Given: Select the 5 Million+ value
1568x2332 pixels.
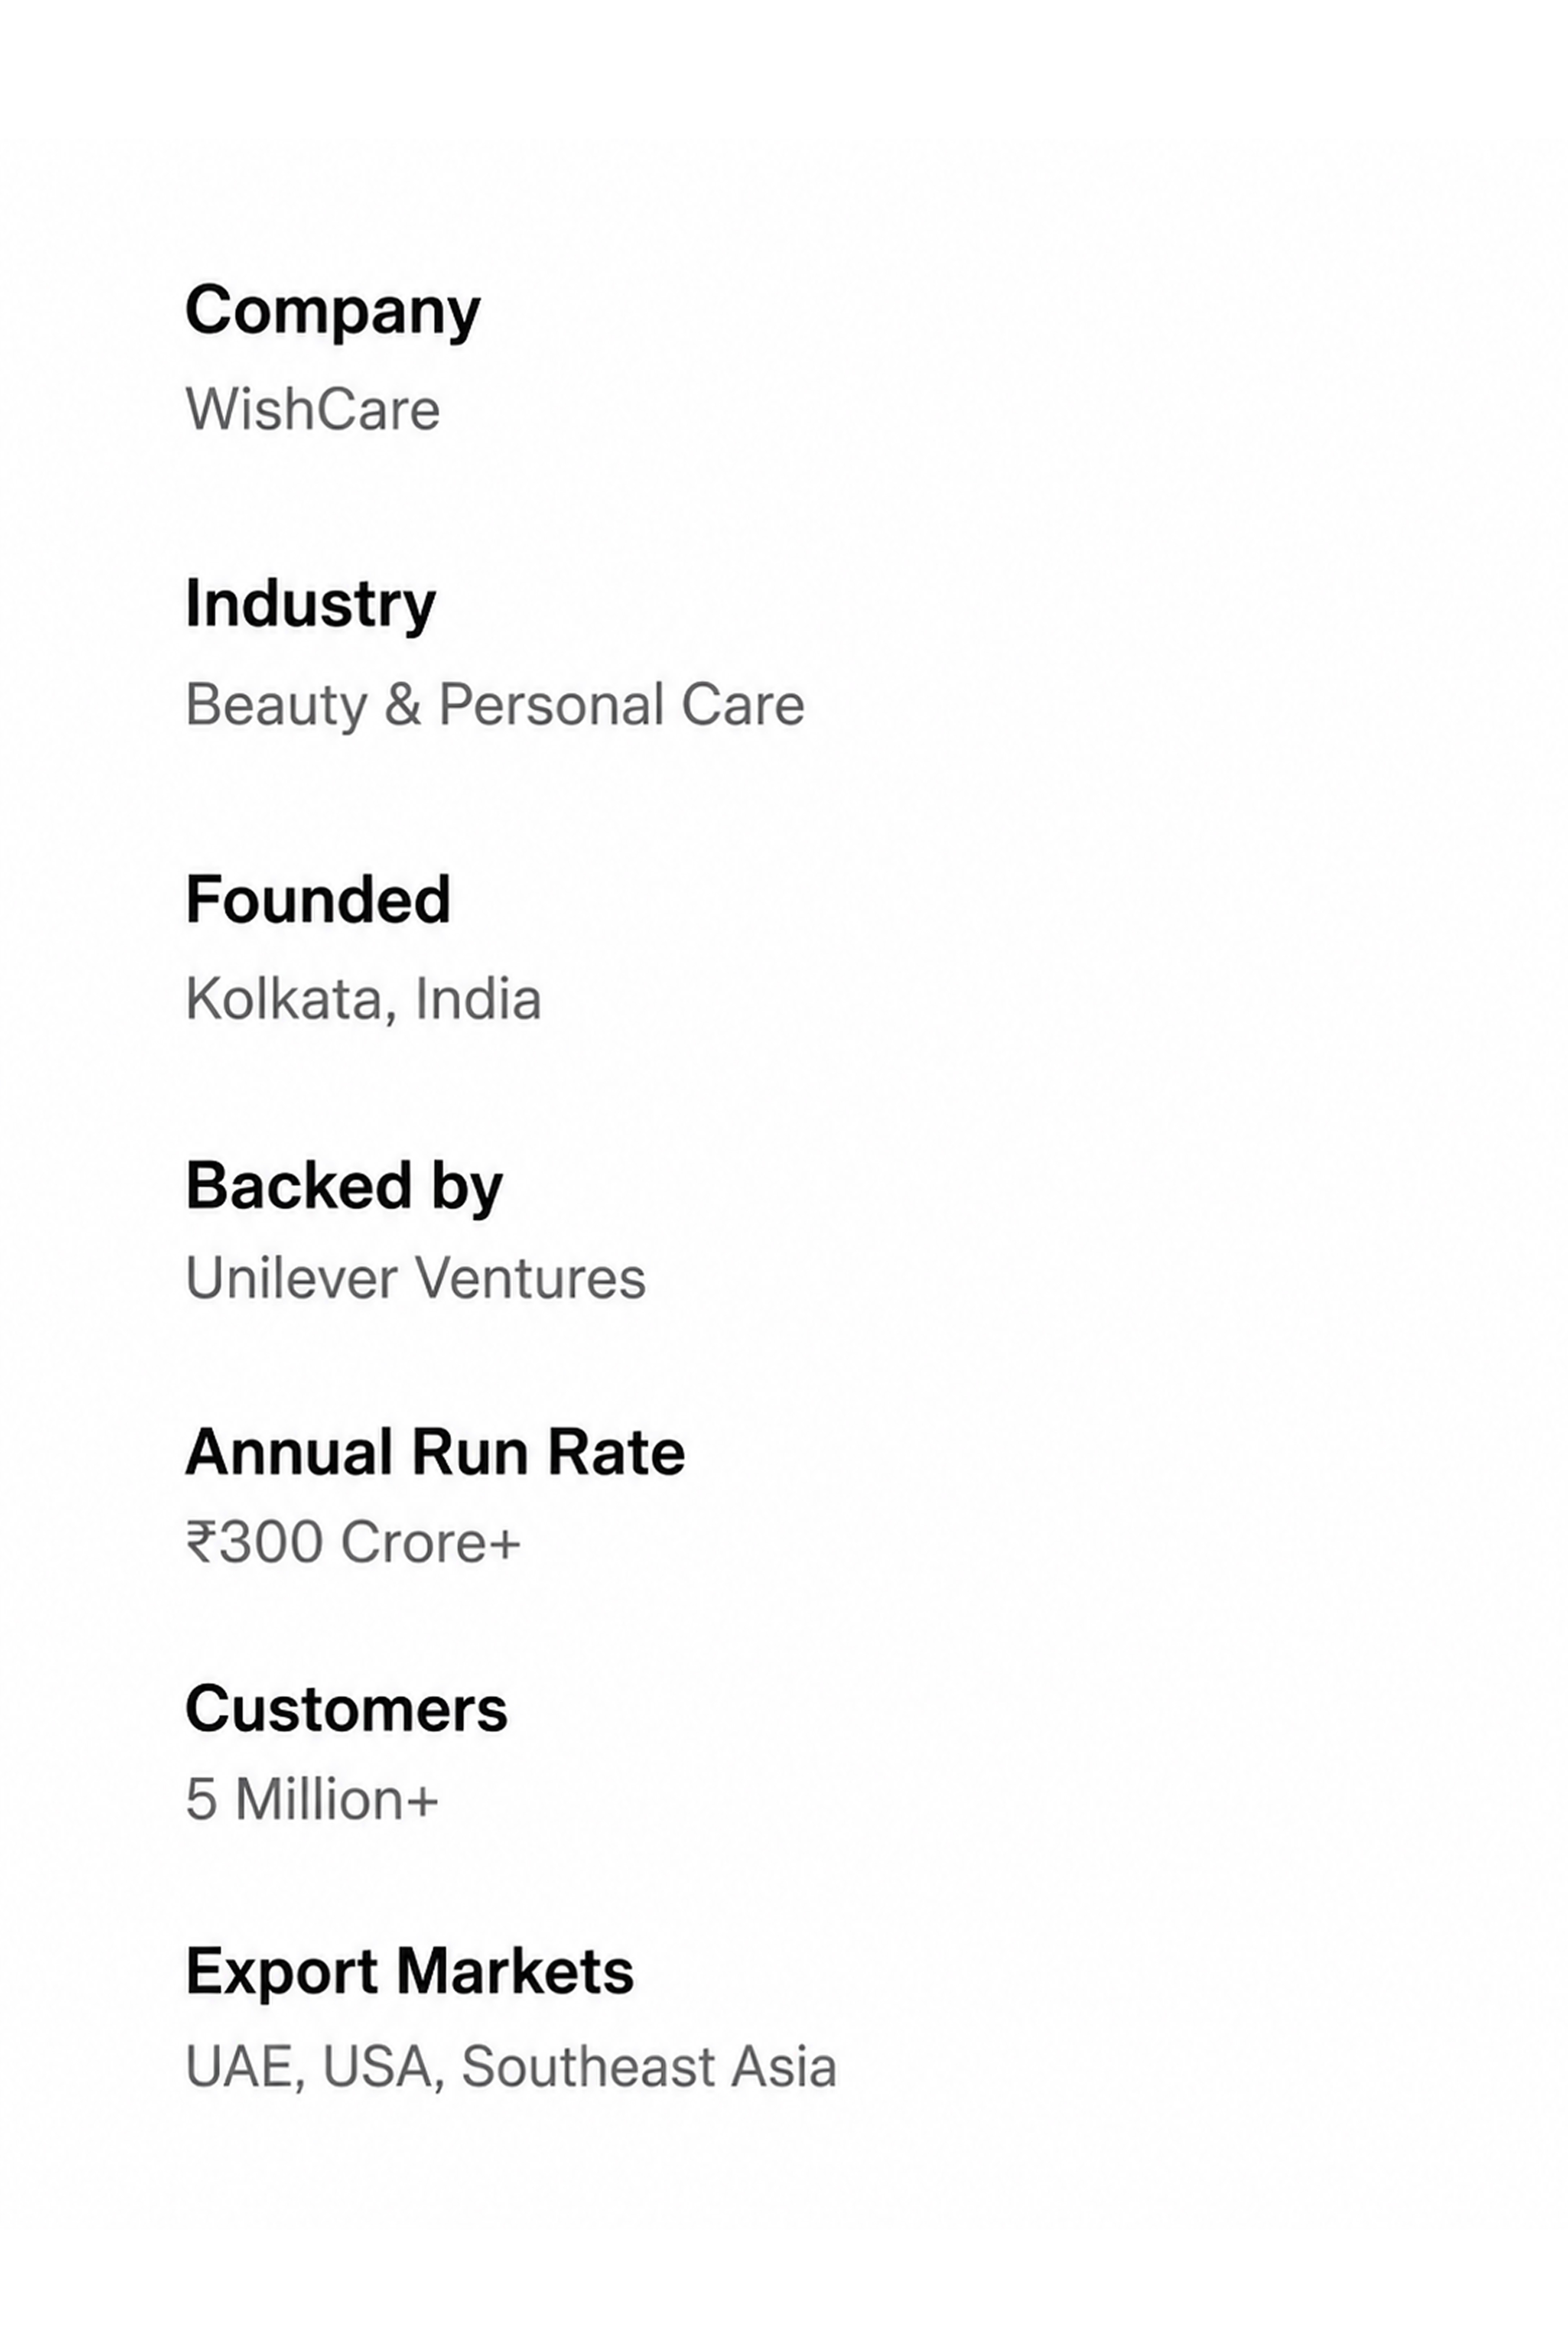Looking at the screenshot, I should click(312, 1799).
